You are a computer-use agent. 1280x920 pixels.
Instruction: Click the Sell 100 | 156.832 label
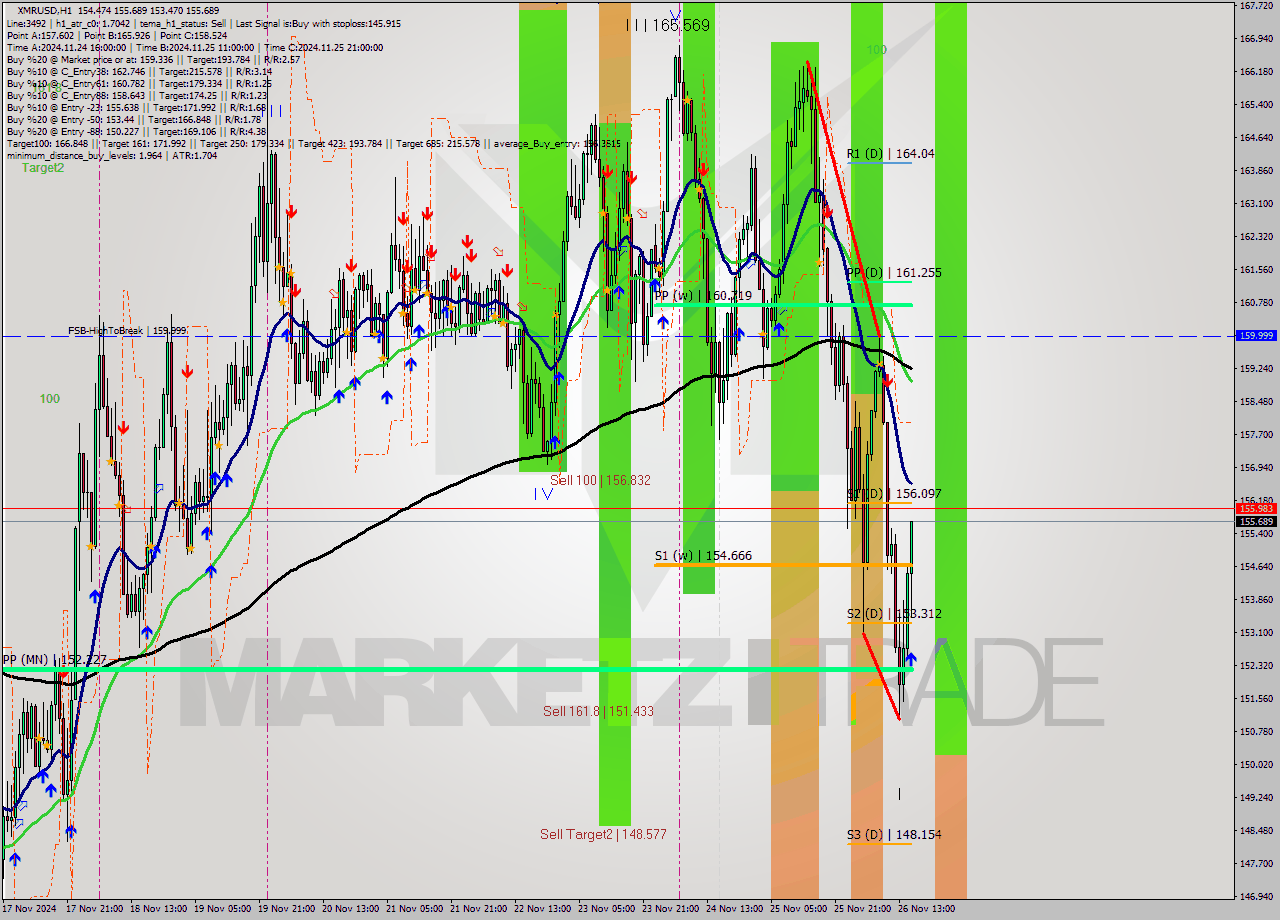(x=600, y=481)
